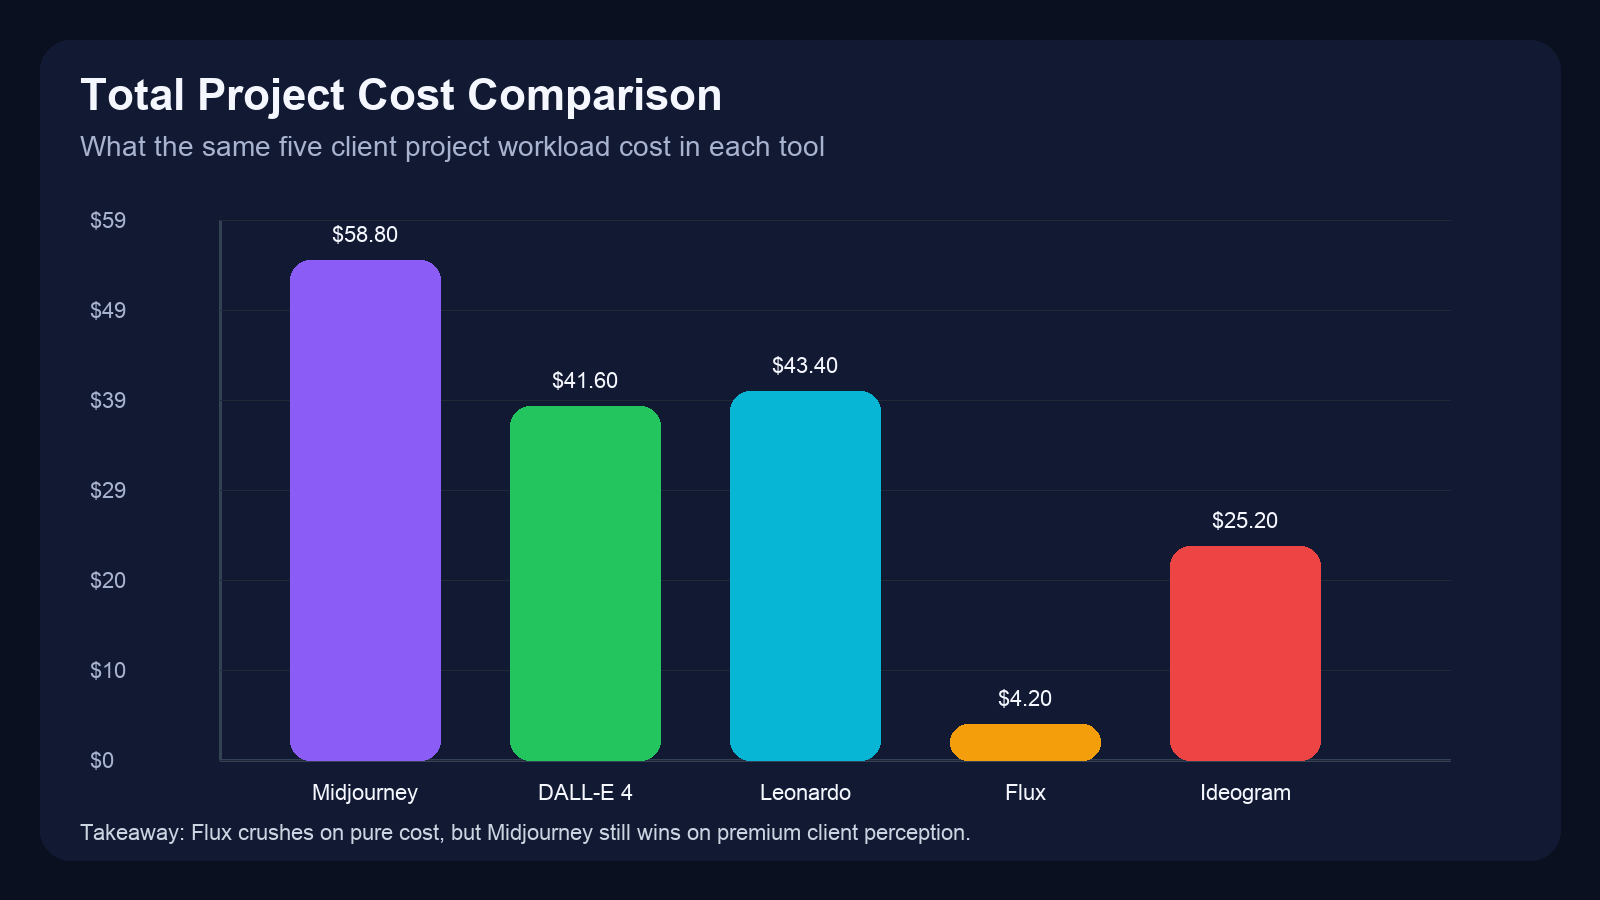Click the $59 tick on the y-axis

(105, 221)
